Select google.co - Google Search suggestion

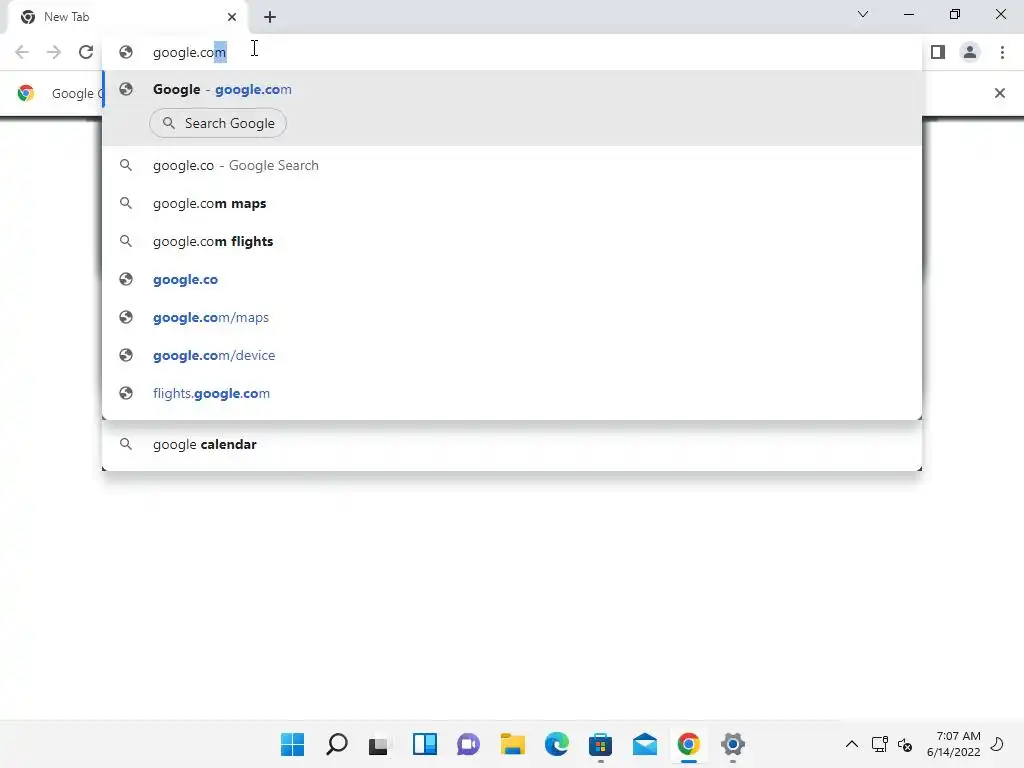(x=512, y=165)
